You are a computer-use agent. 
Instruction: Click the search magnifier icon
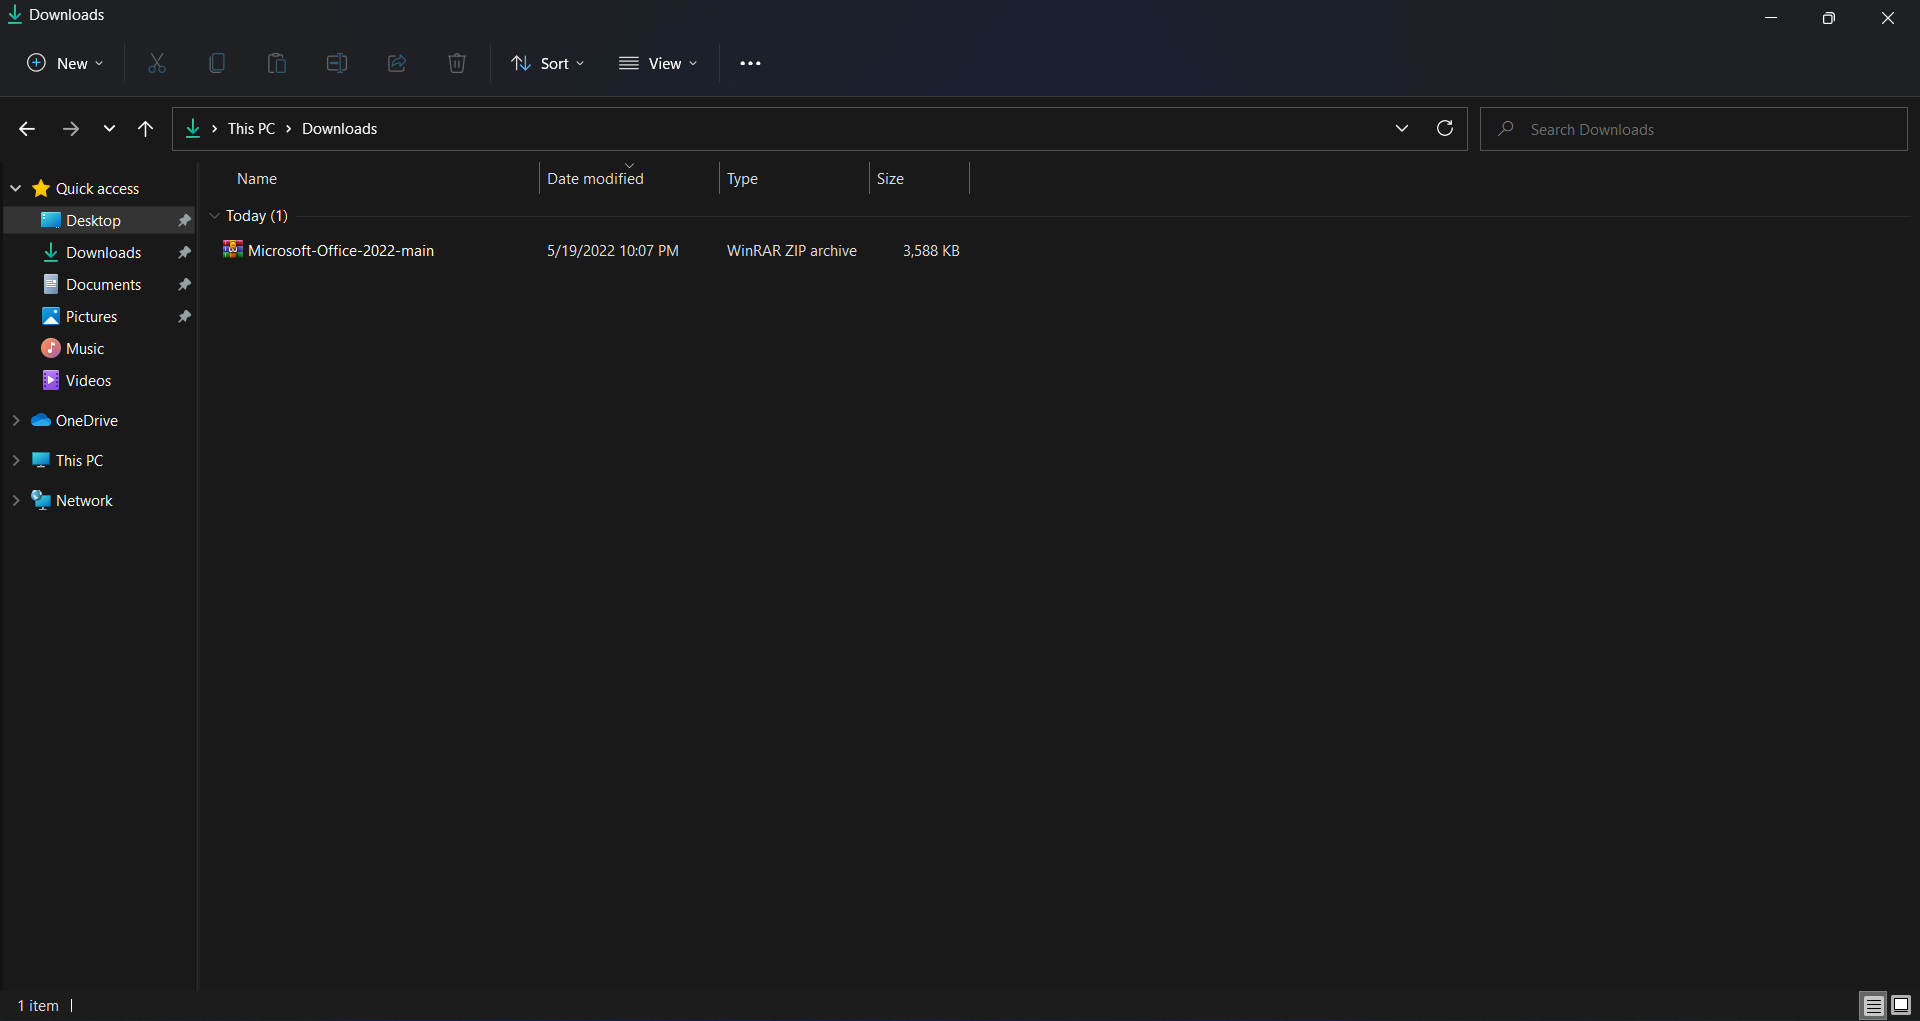1506,129
